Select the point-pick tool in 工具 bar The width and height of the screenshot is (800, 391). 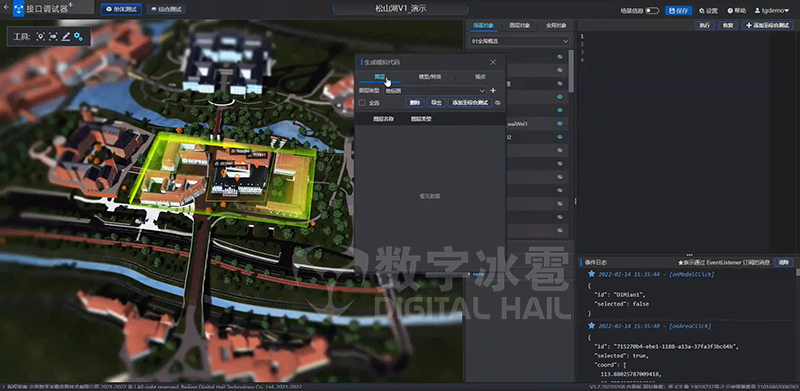click(x=41, y=36)
